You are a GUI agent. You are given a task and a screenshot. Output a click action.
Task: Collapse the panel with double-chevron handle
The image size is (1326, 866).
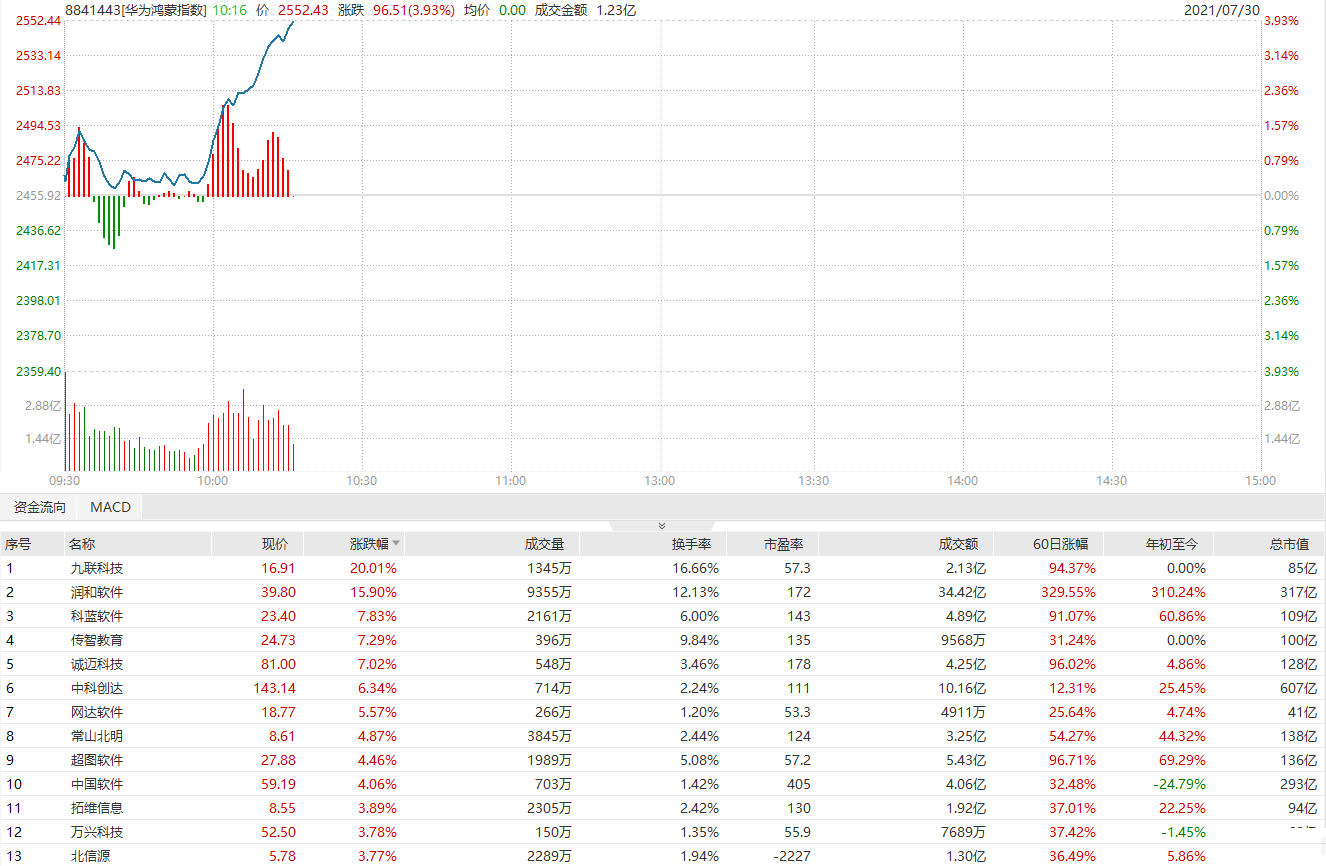pyautogui.click(x=661, y=525)
